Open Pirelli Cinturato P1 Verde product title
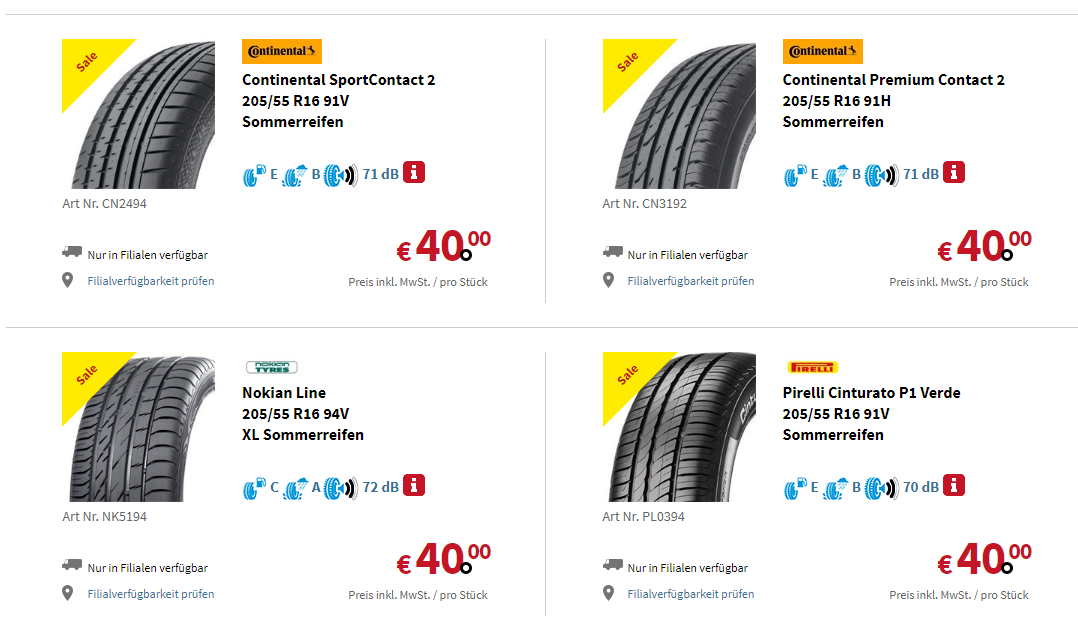The height and width of the screenshot is (619, 1078). tap(871, 393)
